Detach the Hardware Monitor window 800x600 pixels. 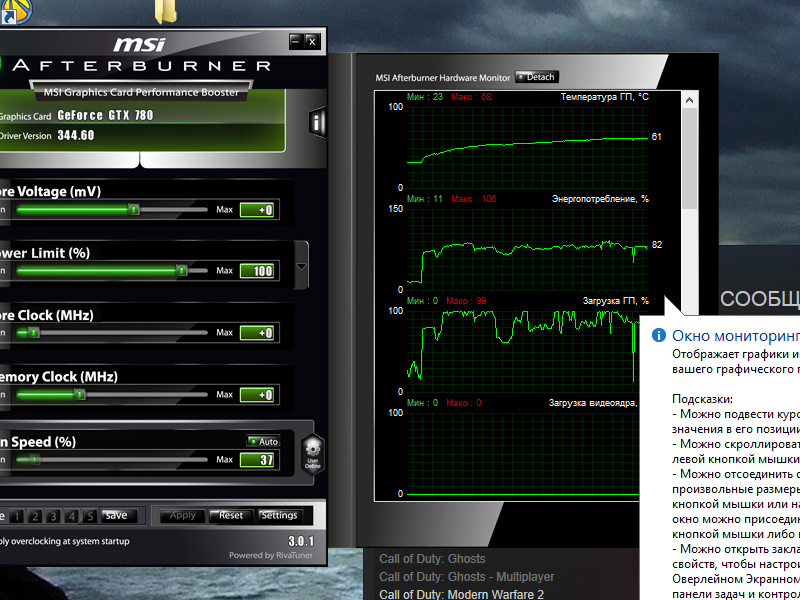click(537, 77)
